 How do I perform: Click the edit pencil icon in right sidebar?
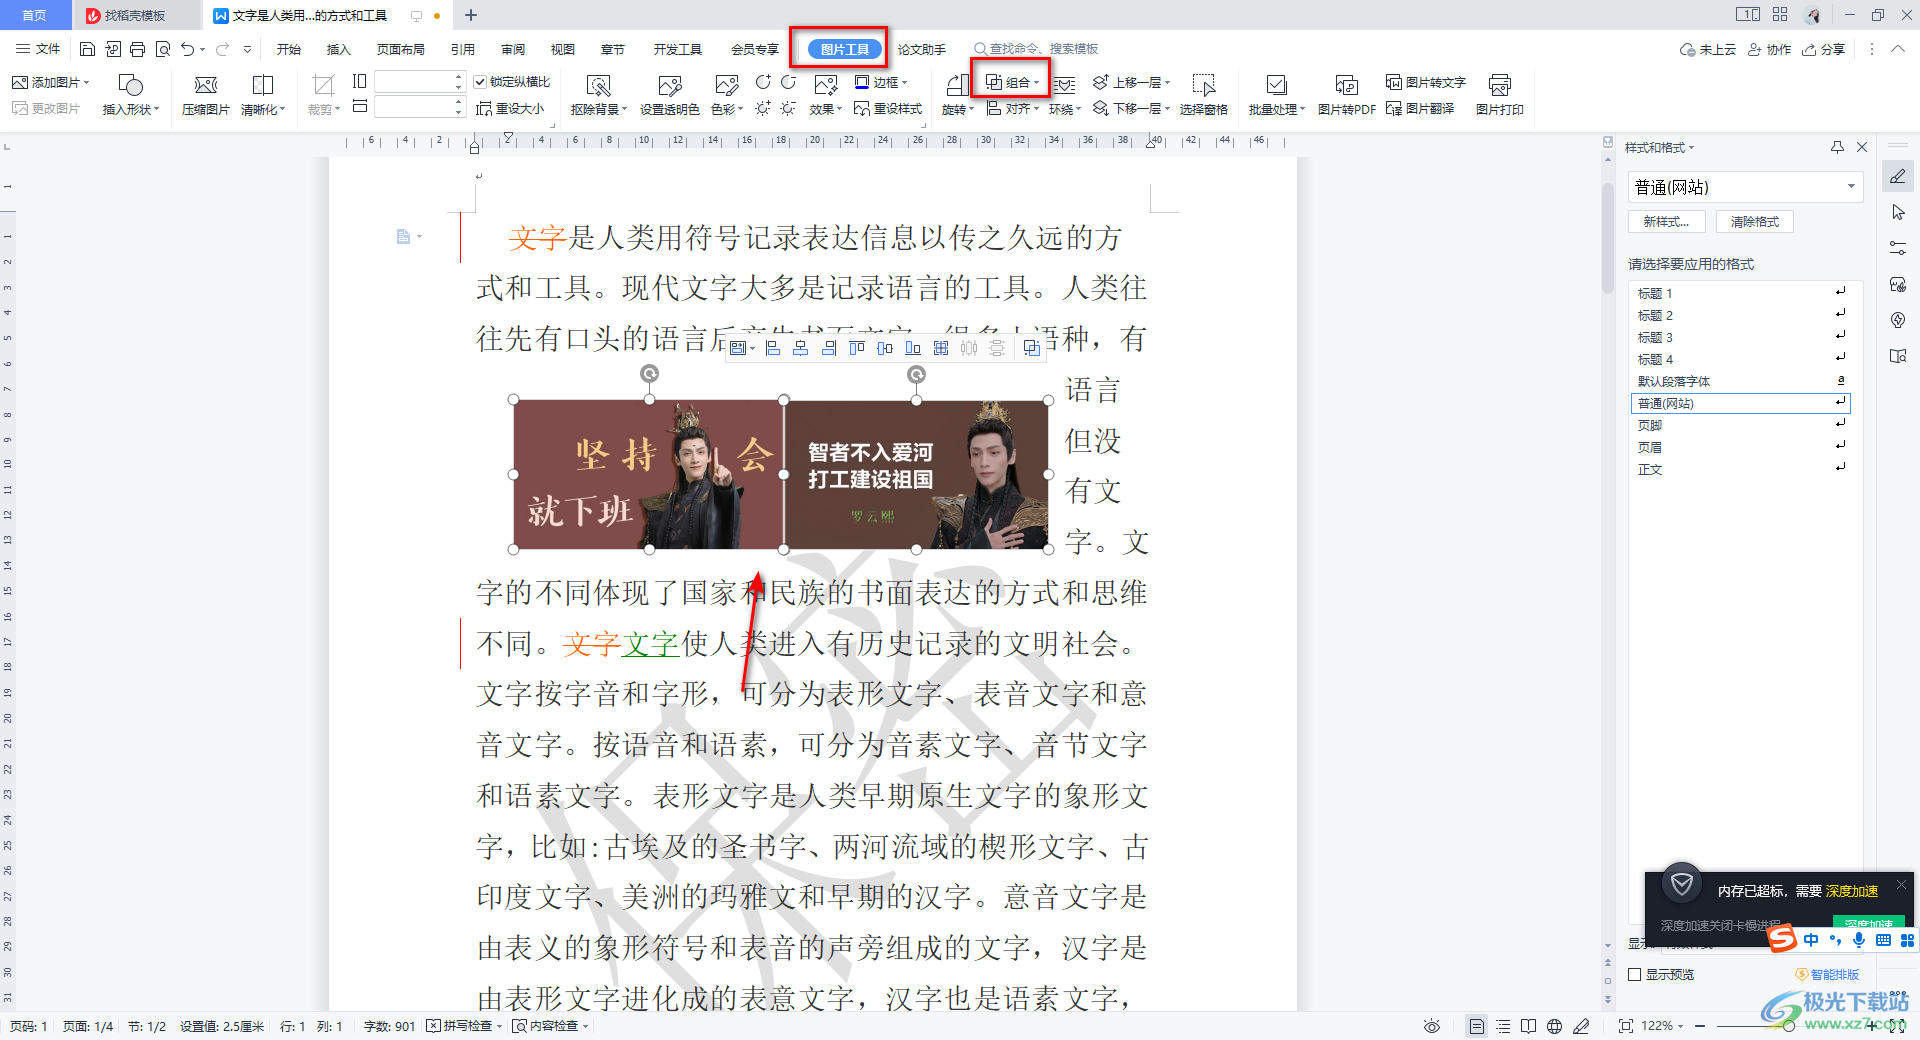1898,177
